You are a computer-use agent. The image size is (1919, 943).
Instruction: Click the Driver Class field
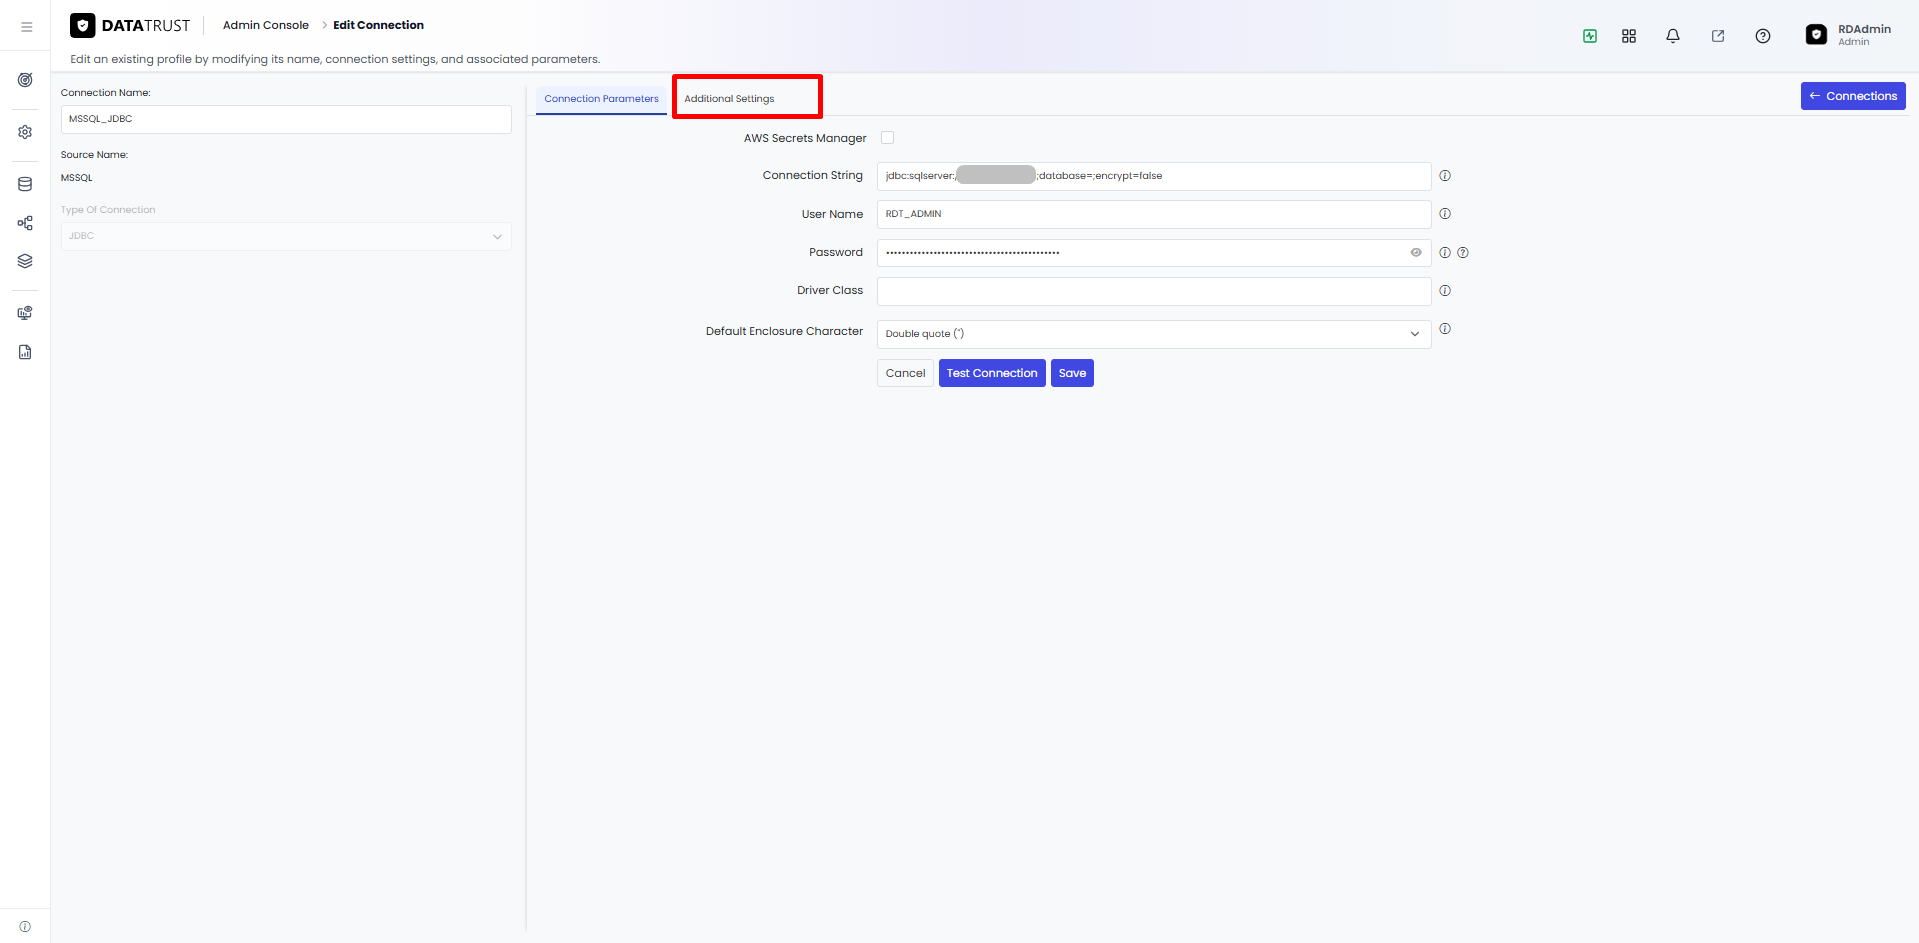tap(1154, 291)
